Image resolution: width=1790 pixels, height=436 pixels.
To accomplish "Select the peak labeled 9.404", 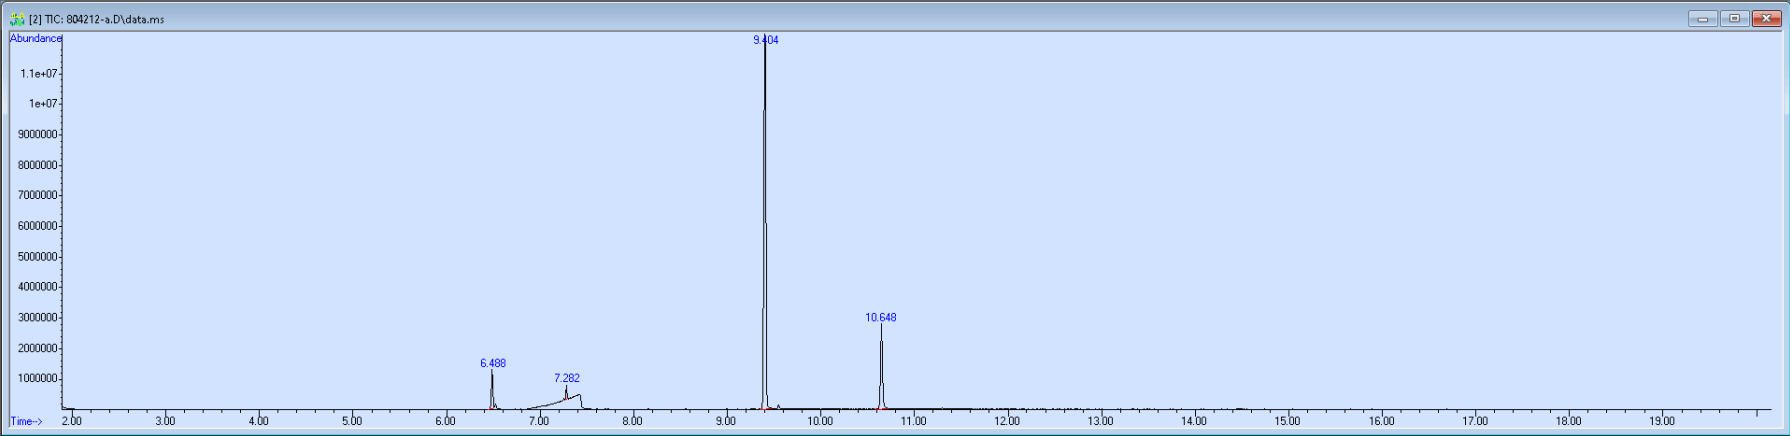I will point(766,40).
